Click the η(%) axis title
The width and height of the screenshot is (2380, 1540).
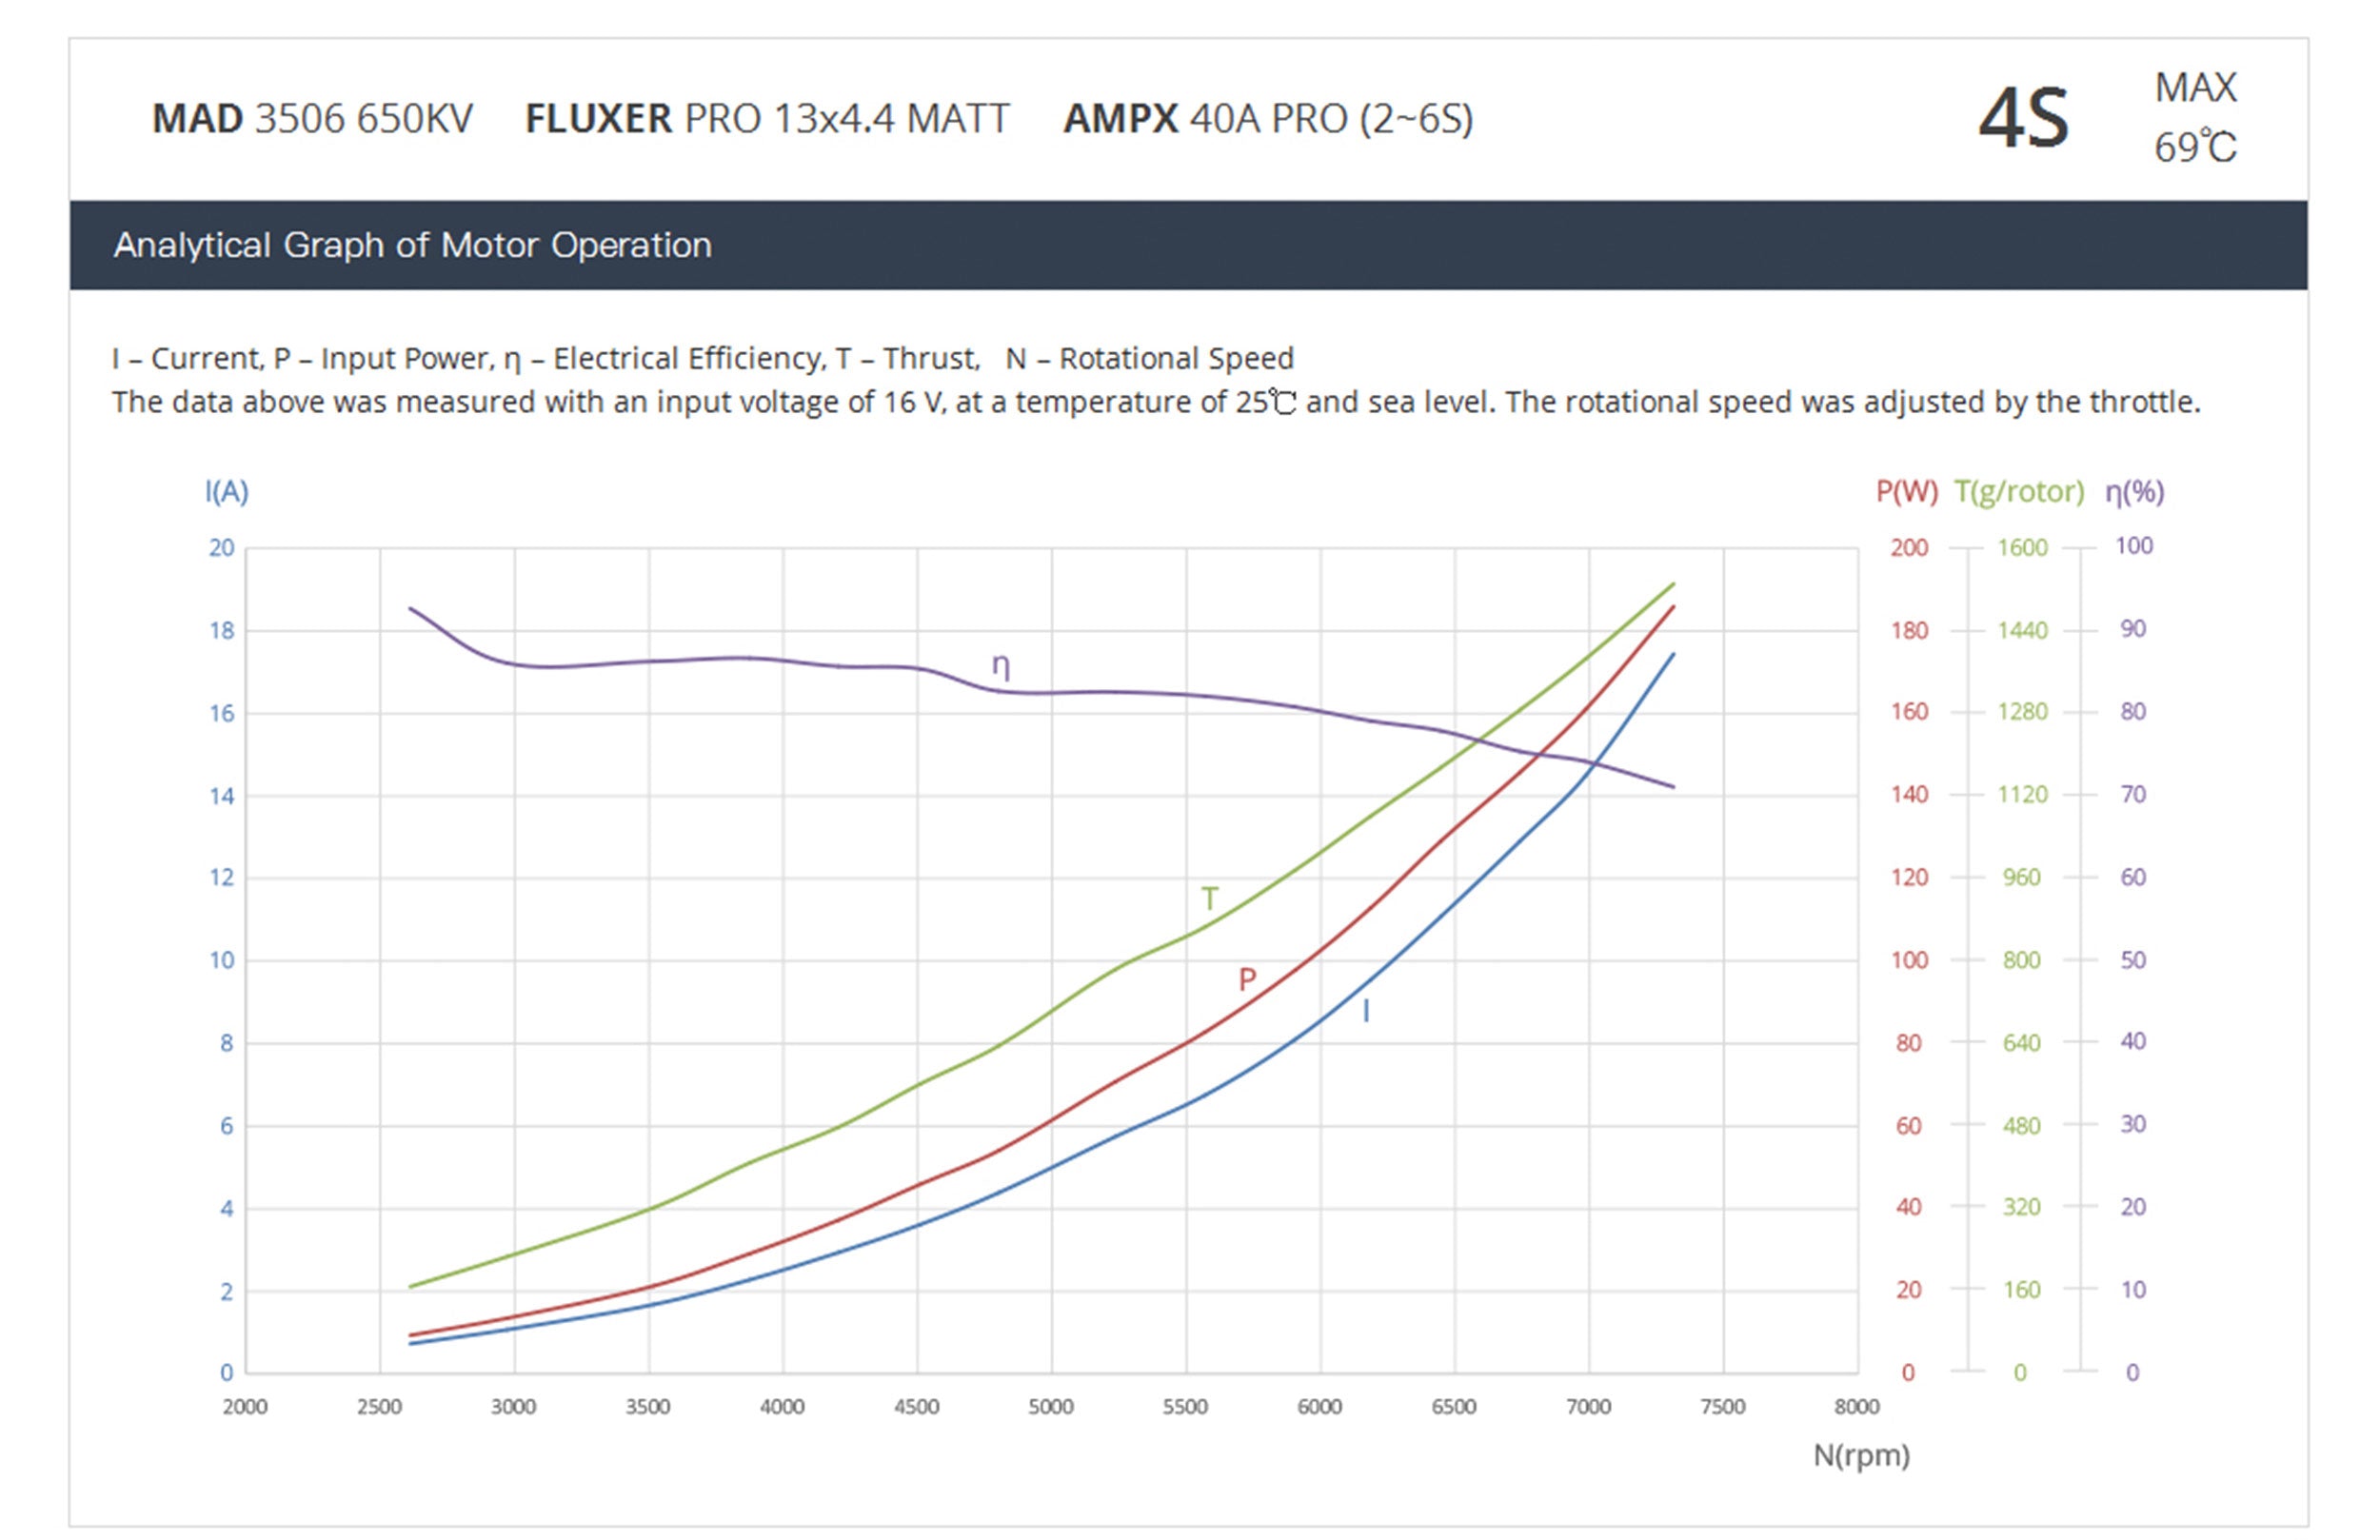(2134, 491)
